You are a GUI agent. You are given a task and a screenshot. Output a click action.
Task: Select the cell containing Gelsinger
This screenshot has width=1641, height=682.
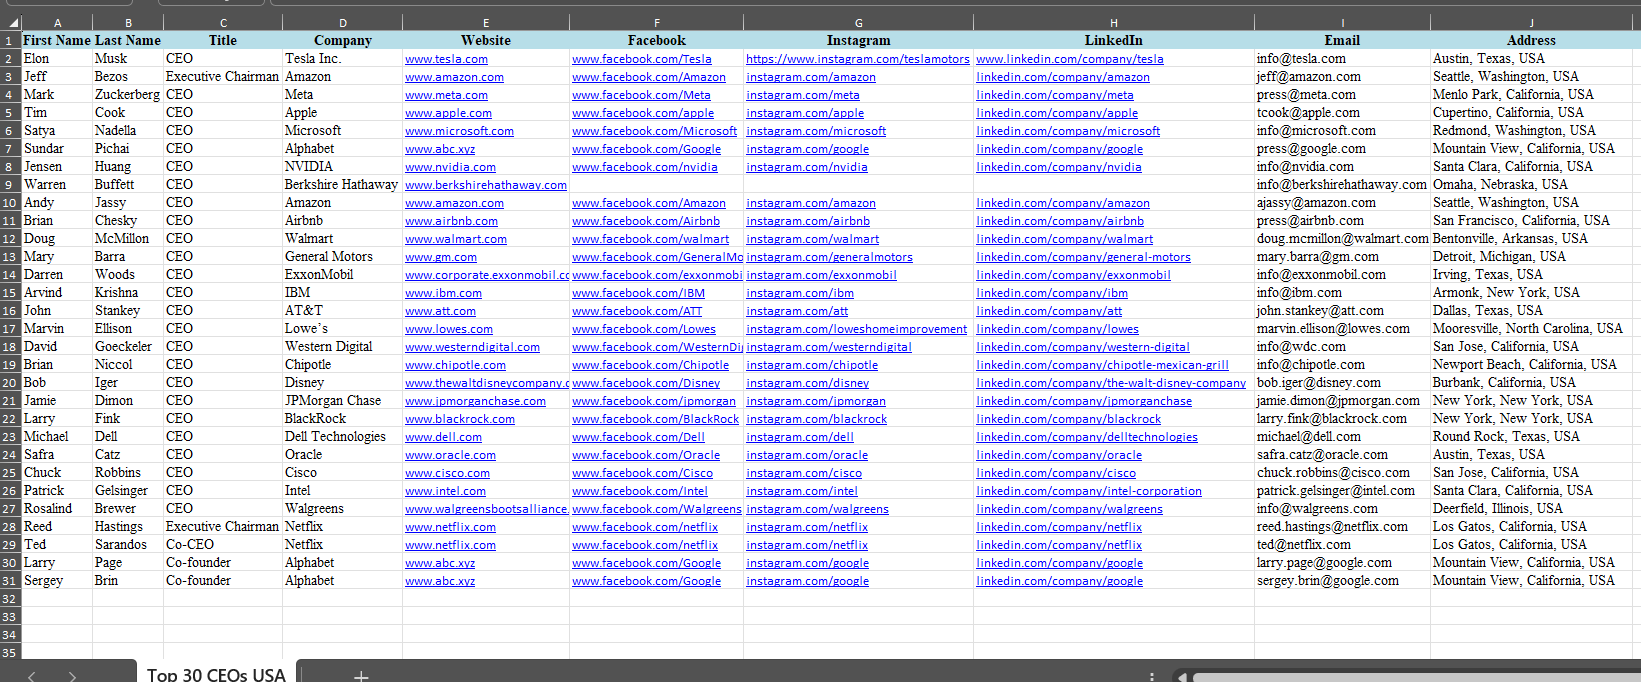127,490
